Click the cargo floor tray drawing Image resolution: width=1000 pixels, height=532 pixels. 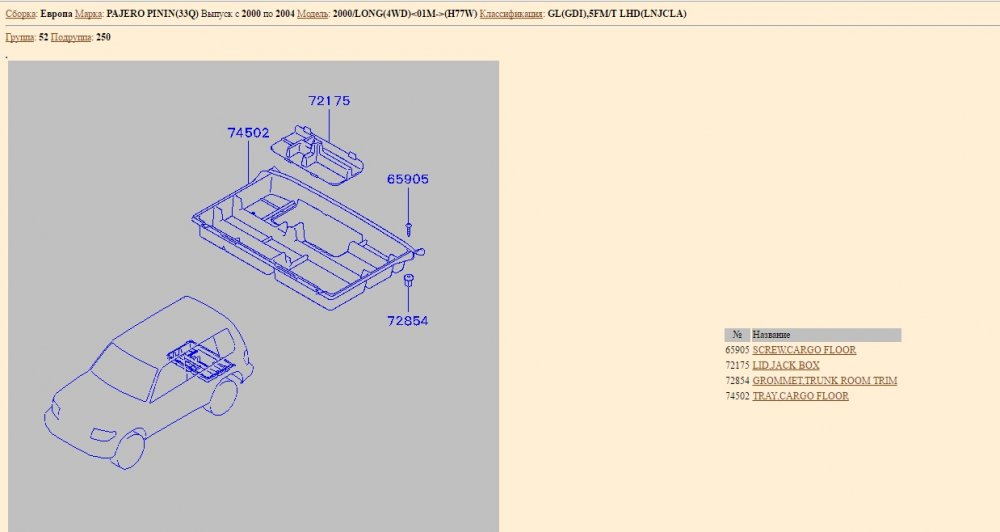(x=308, y=239)
